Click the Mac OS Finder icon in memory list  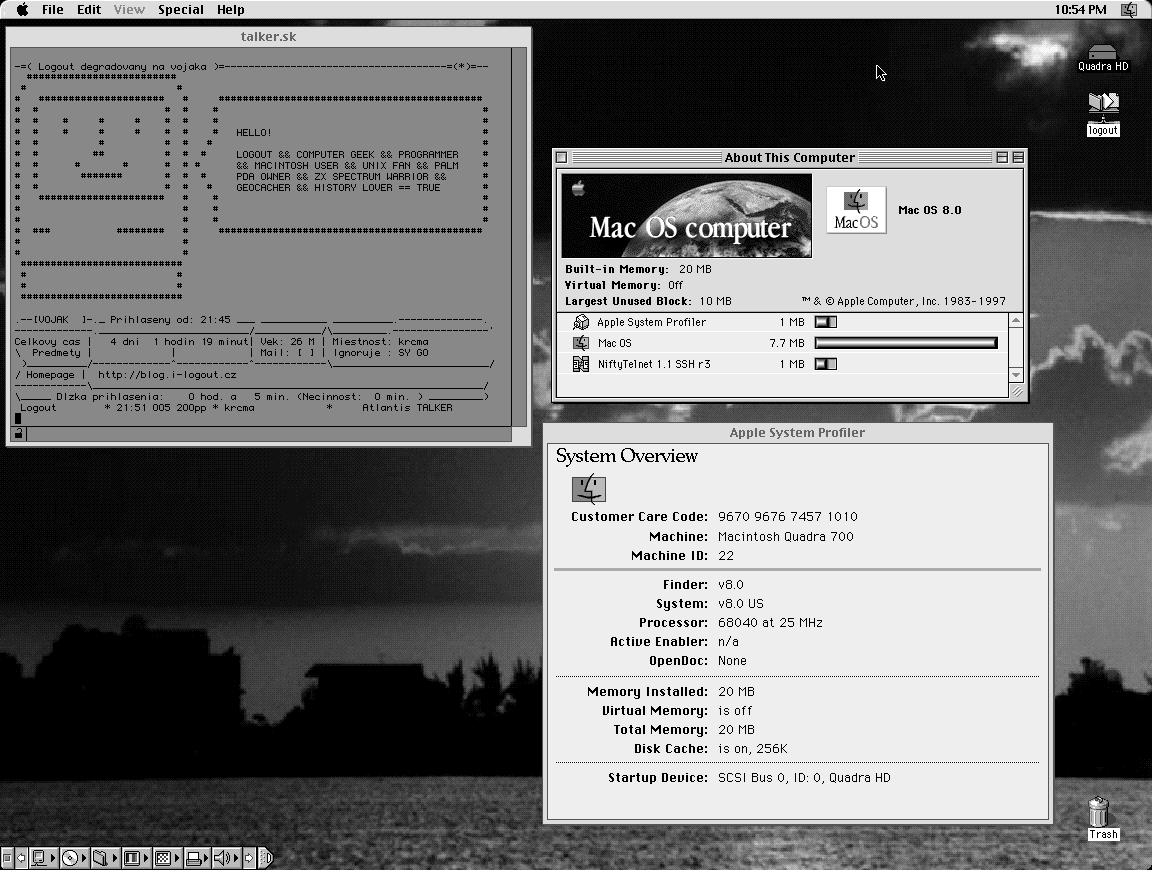(581, 343)
